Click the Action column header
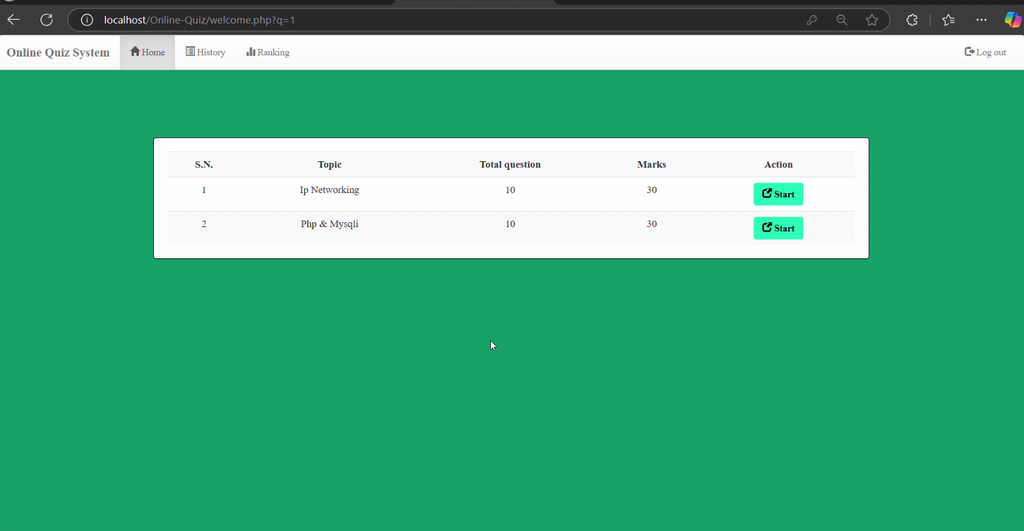Viewport: 1024px width, 531px height. [x=778, y=165]
